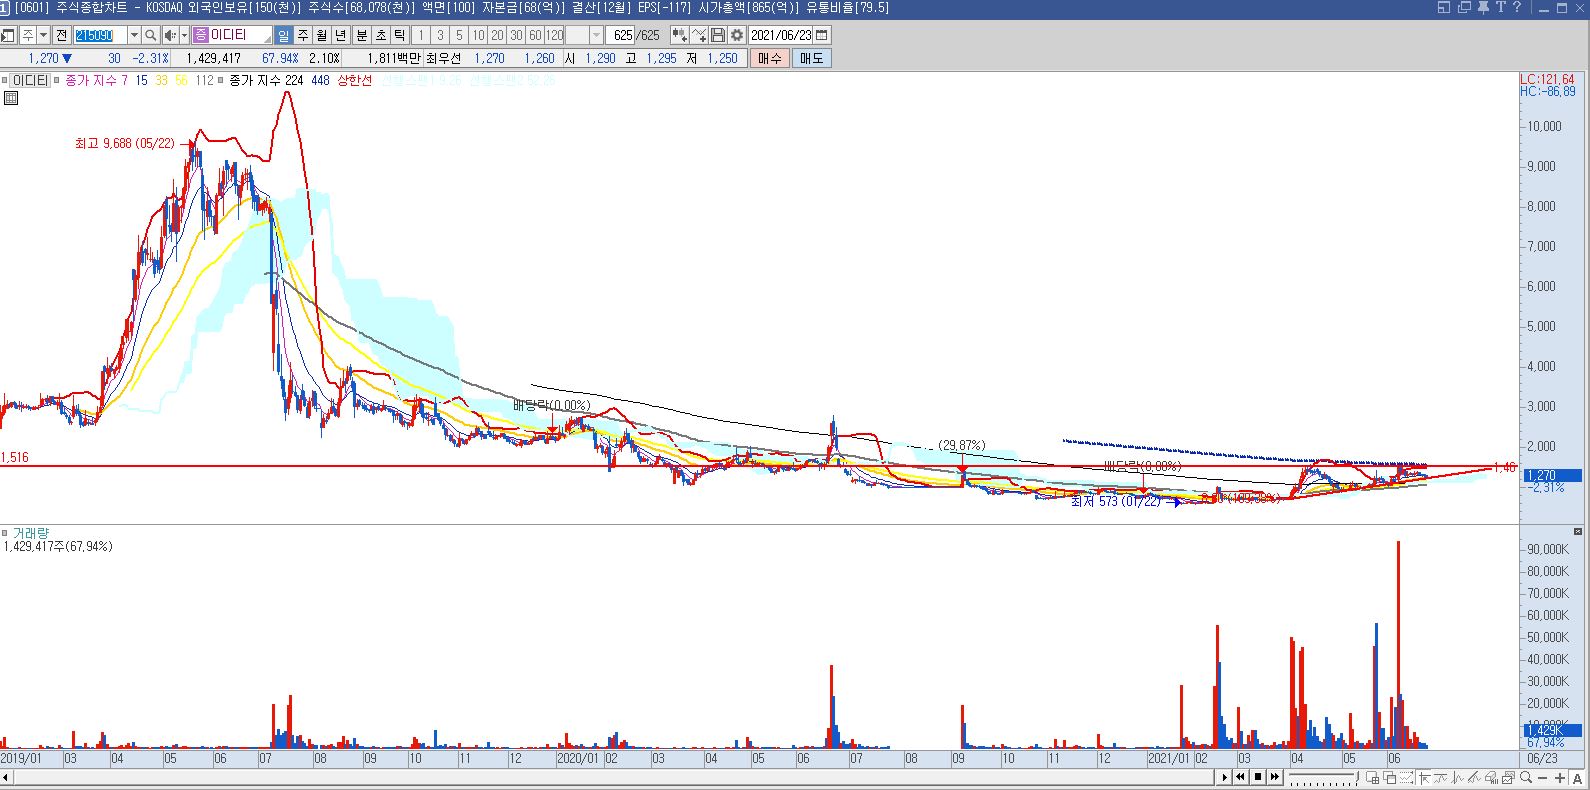Open the custom interval dropdown arrow
1590x790 pixels.
click(597, 35)
